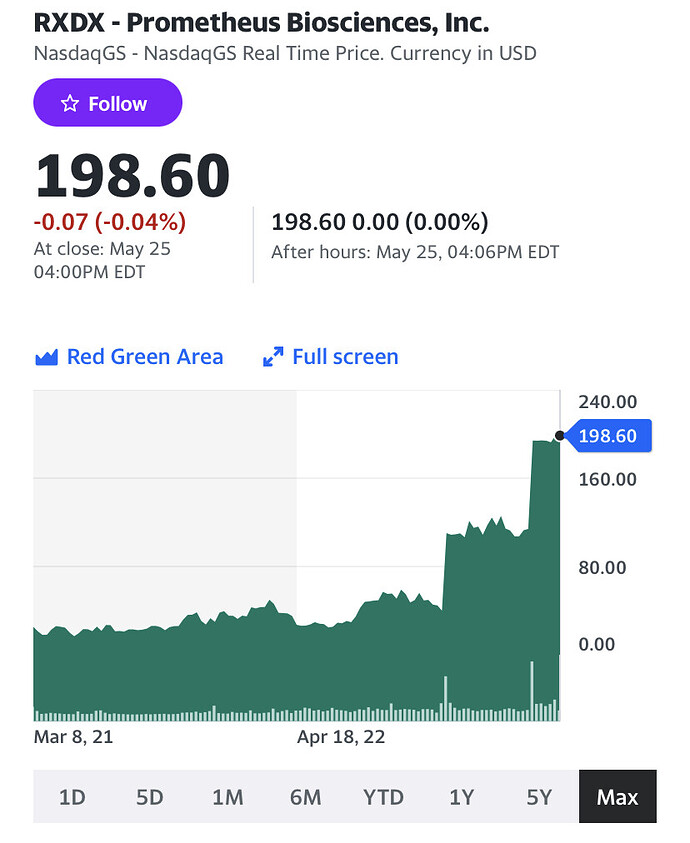Click the 0.00 axis label
Image resolution: width=690 pixels, height=843 pixels.
click(596, 644)
